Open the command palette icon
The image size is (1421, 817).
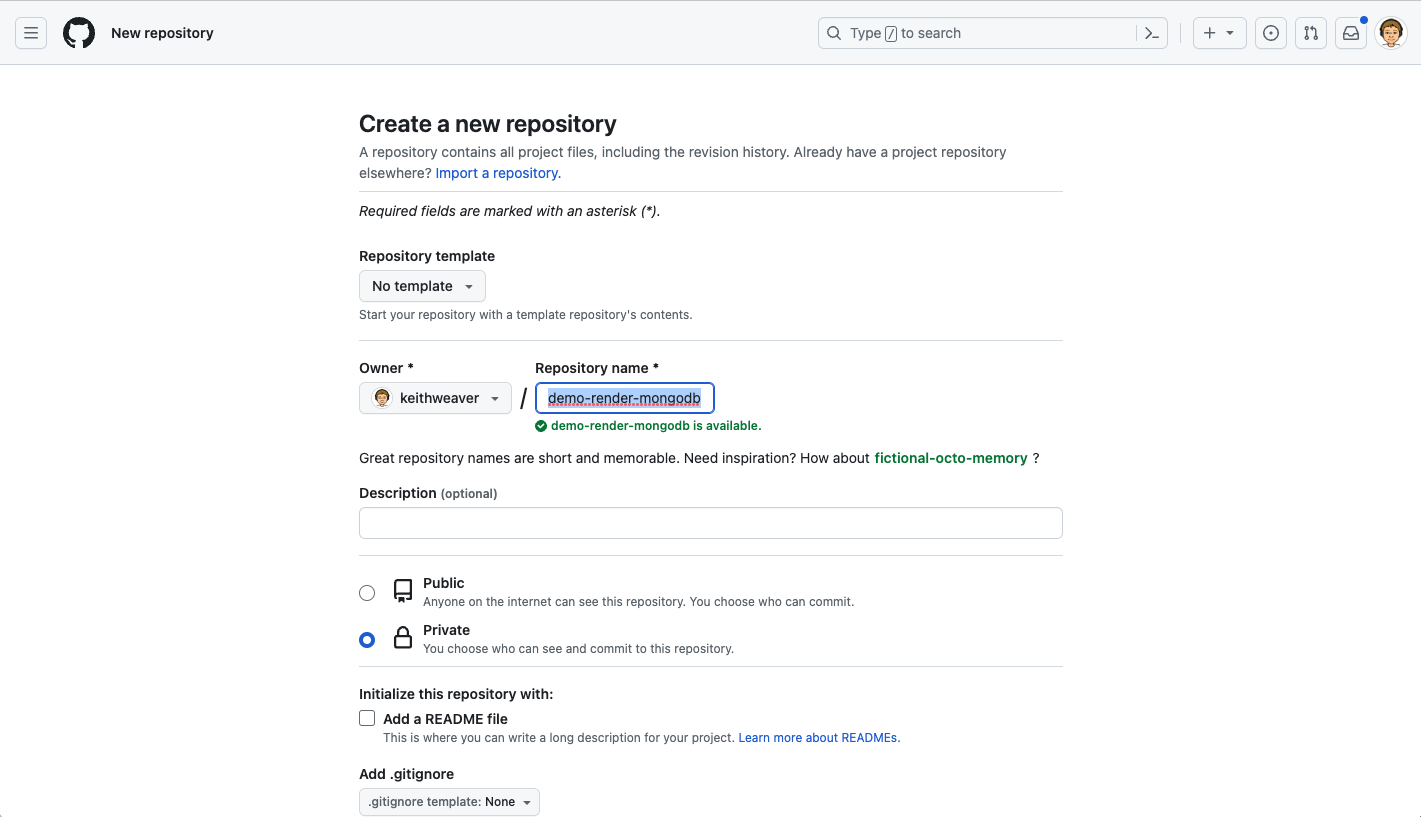point(1152,33)
